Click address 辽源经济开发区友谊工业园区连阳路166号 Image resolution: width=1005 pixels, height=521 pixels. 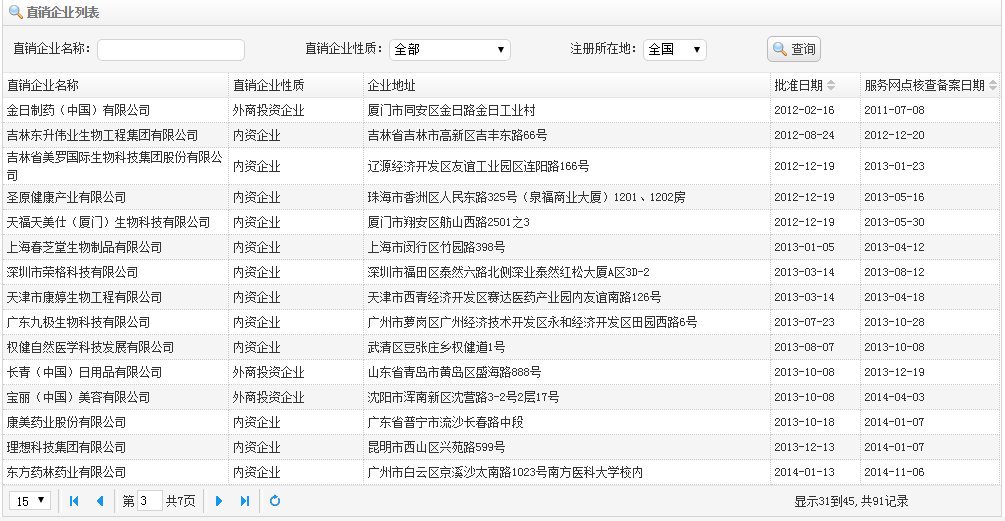tap(478, 166)
